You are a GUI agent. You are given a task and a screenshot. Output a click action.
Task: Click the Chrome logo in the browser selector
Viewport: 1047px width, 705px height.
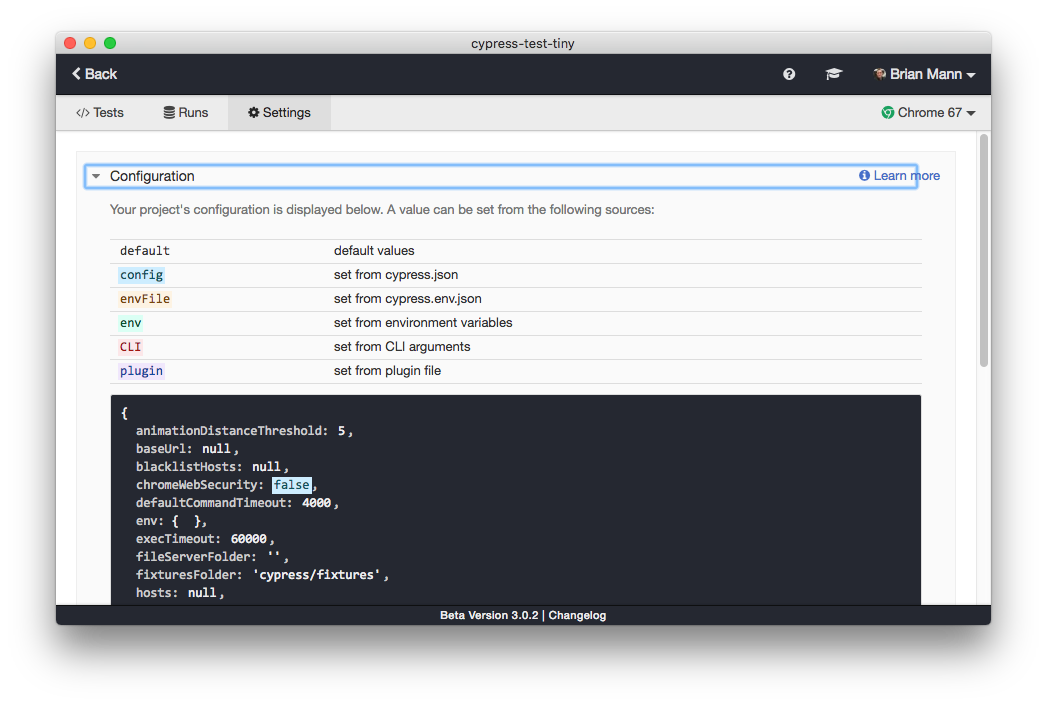[886, 113]
